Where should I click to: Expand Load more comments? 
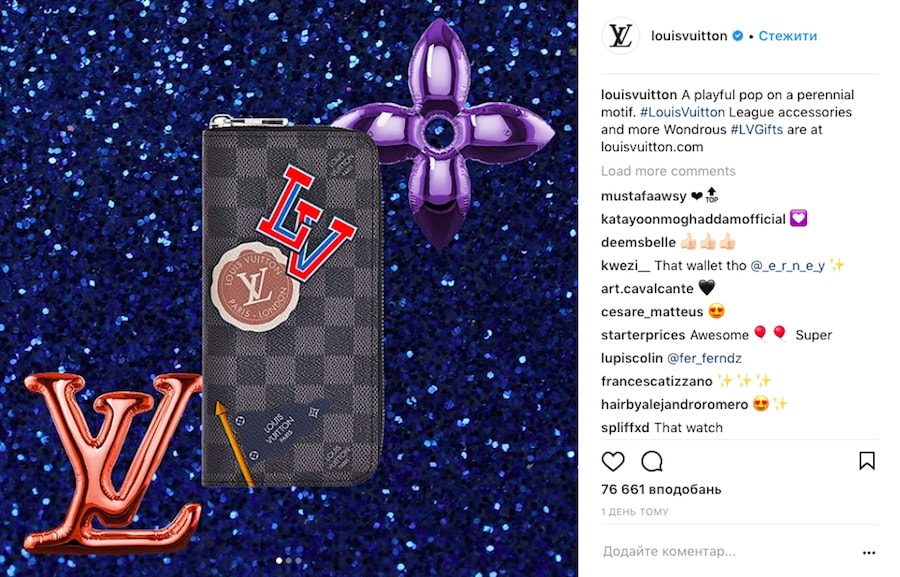coord(668,171)
